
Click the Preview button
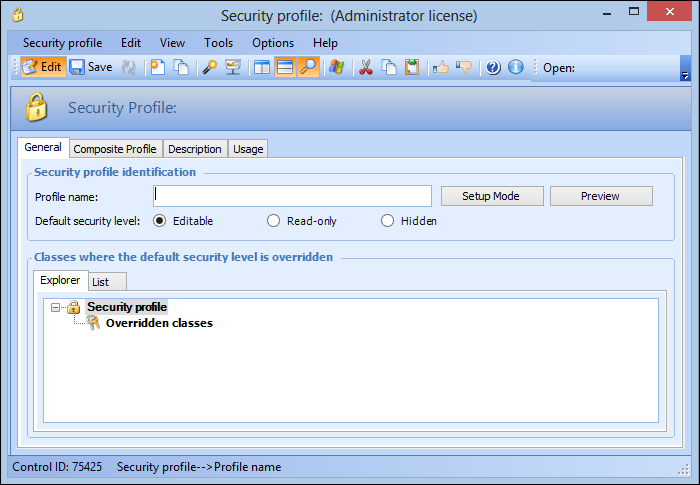(x=600, y=196)
